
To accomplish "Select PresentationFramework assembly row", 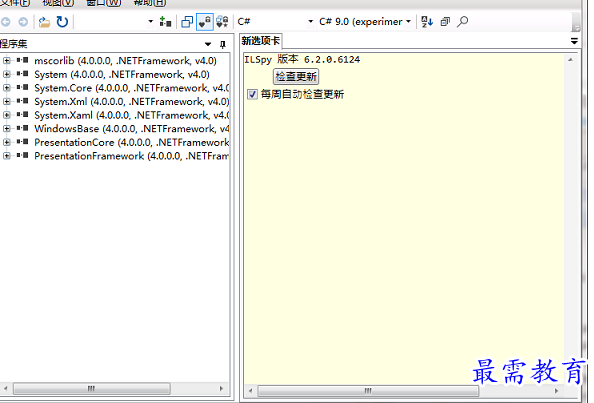I will [x=131, y=156].
